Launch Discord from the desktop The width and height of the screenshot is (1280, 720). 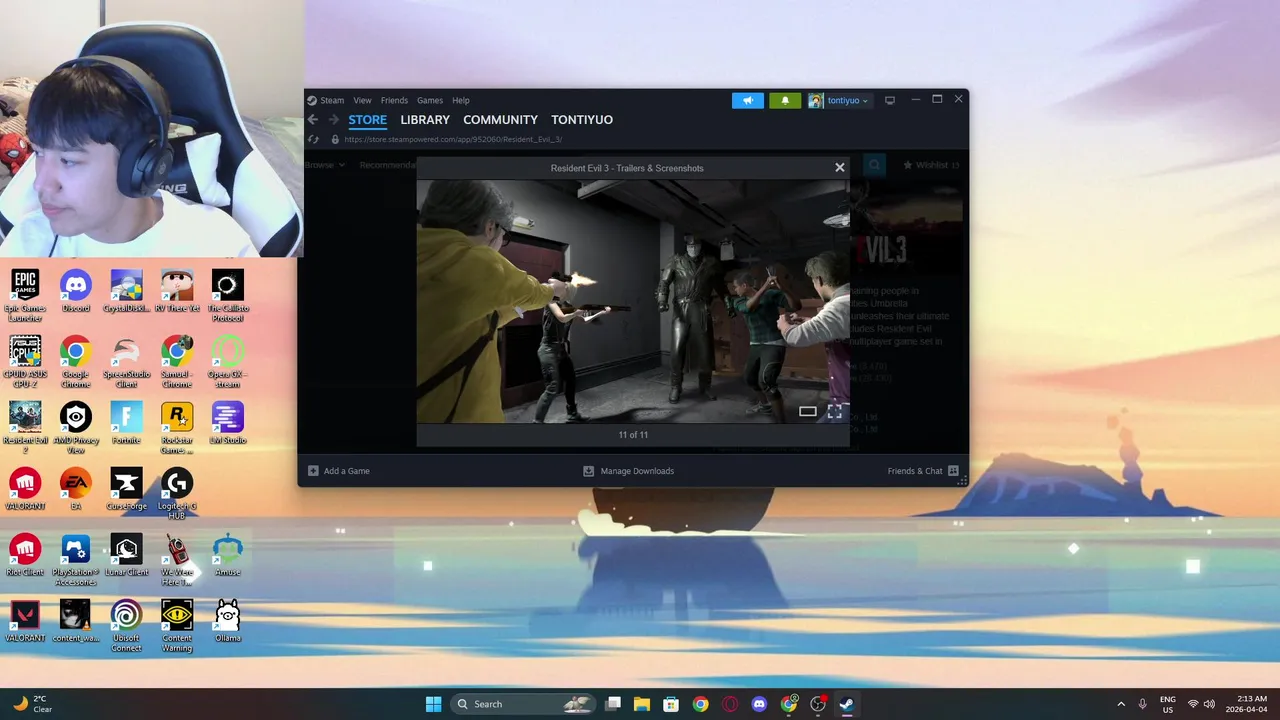pos(76,291)
